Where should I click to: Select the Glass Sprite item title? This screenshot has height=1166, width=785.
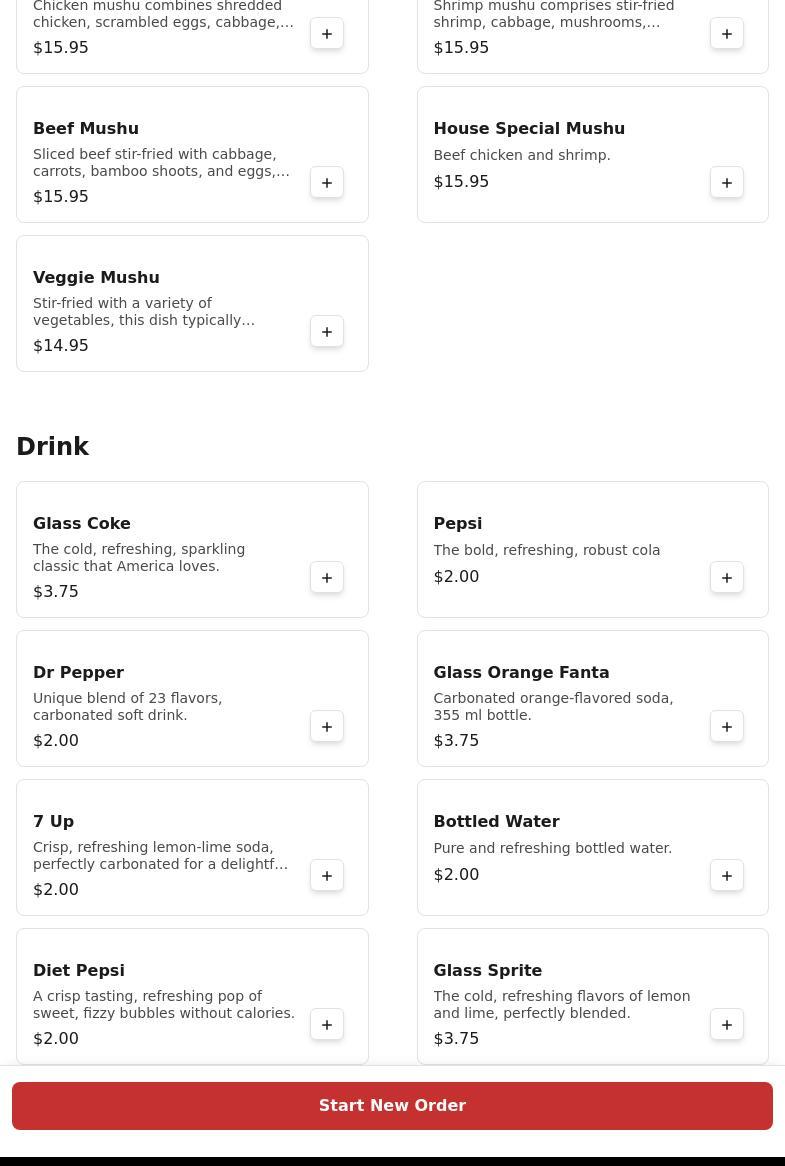tap(487, 971)
